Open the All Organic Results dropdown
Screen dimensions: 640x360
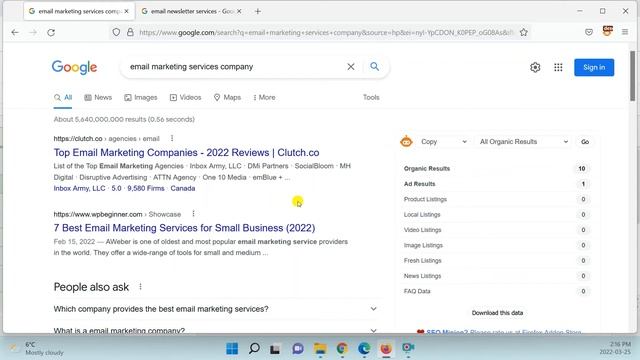pos(523,142)
